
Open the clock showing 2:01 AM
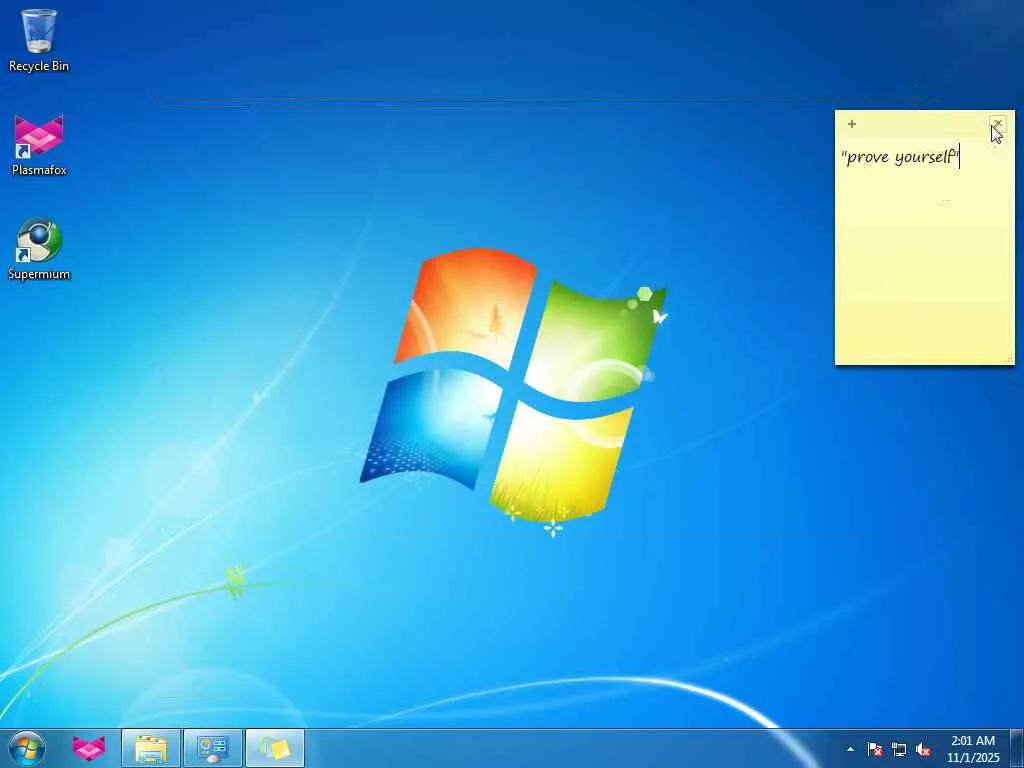coord(973,749)
